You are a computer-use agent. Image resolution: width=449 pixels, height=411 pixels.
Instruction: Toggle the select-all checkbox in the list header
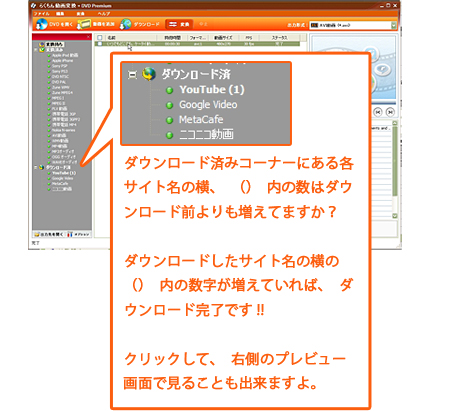99,38
